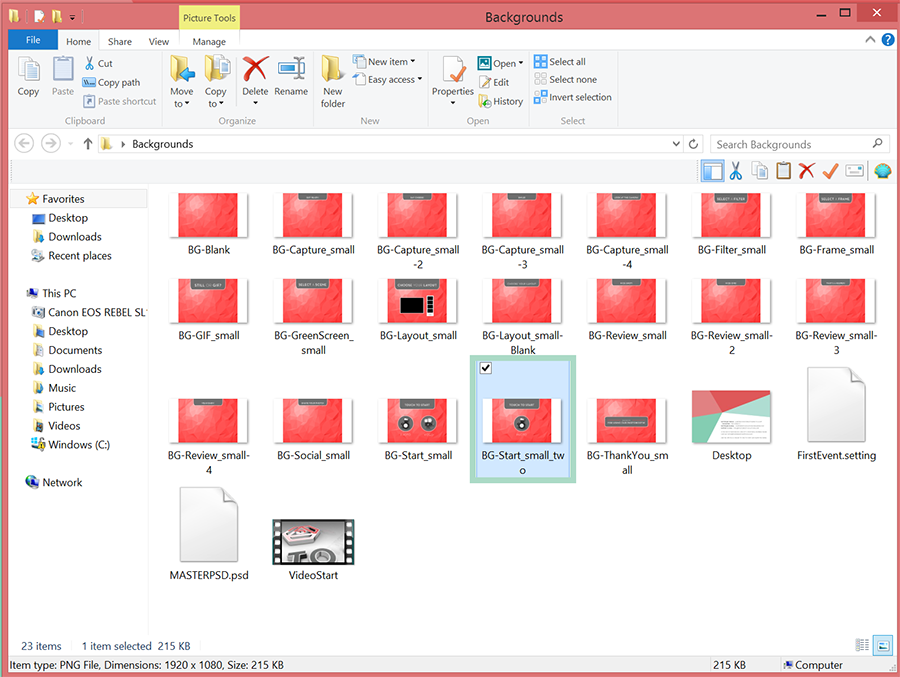Refresh the folder using the address bar icon
The width and height of the screenshot is (900, 677).
click(x=693, y=143)
